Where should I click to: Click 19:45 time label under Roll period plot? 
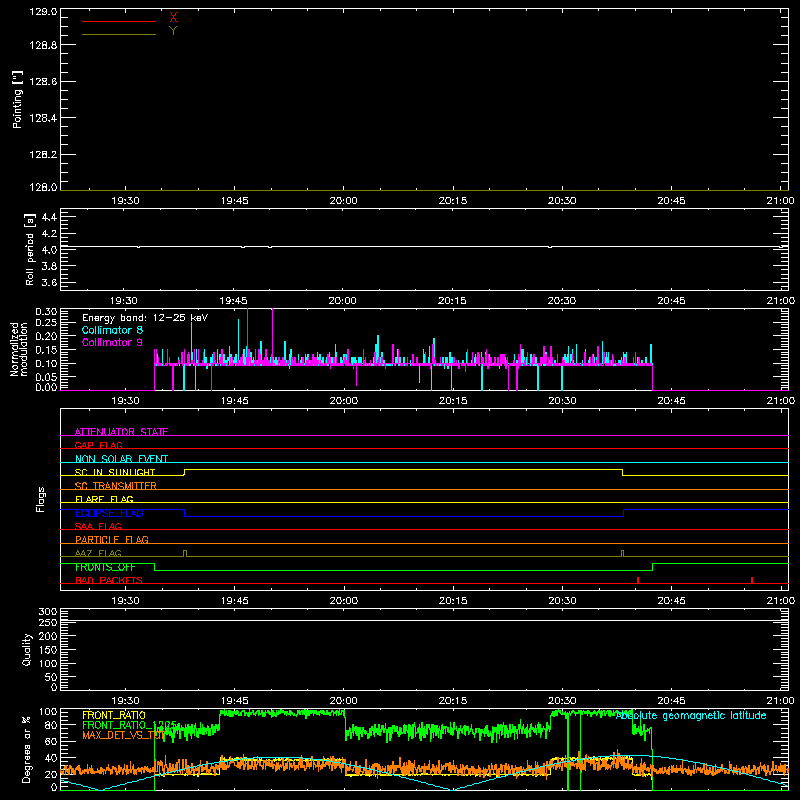[x=234, y=301]
